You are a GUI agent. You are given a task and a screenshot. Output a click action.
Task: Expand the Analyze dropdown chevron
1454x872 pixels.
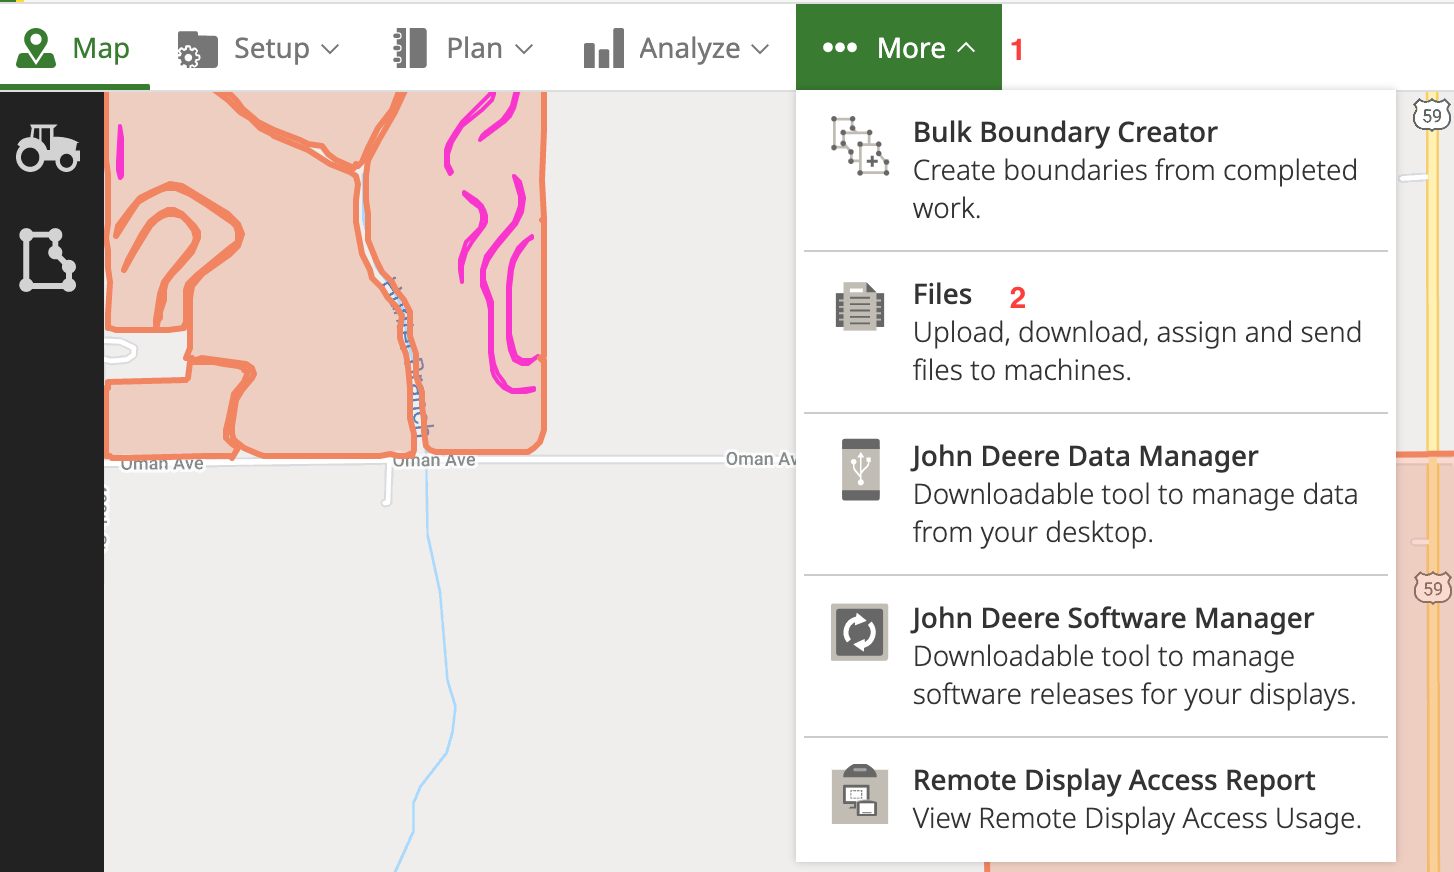[760, 48]
